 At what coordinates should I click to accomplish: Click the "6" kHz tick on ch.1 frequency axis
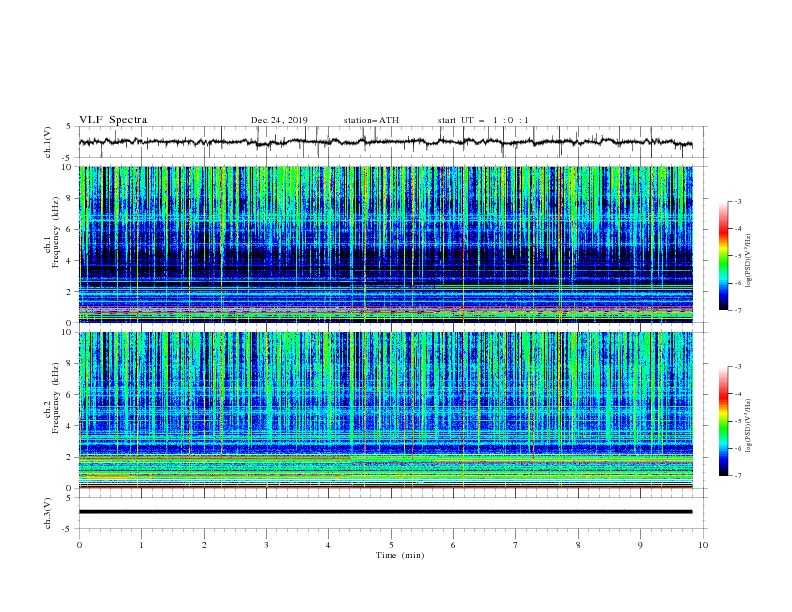click(70, 229)
